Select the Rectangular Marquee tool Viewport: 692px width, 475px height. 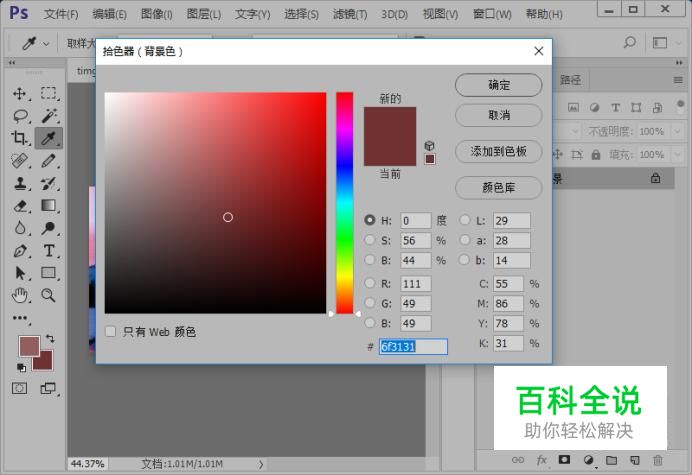pyautogui.click(x=49, y=94)
